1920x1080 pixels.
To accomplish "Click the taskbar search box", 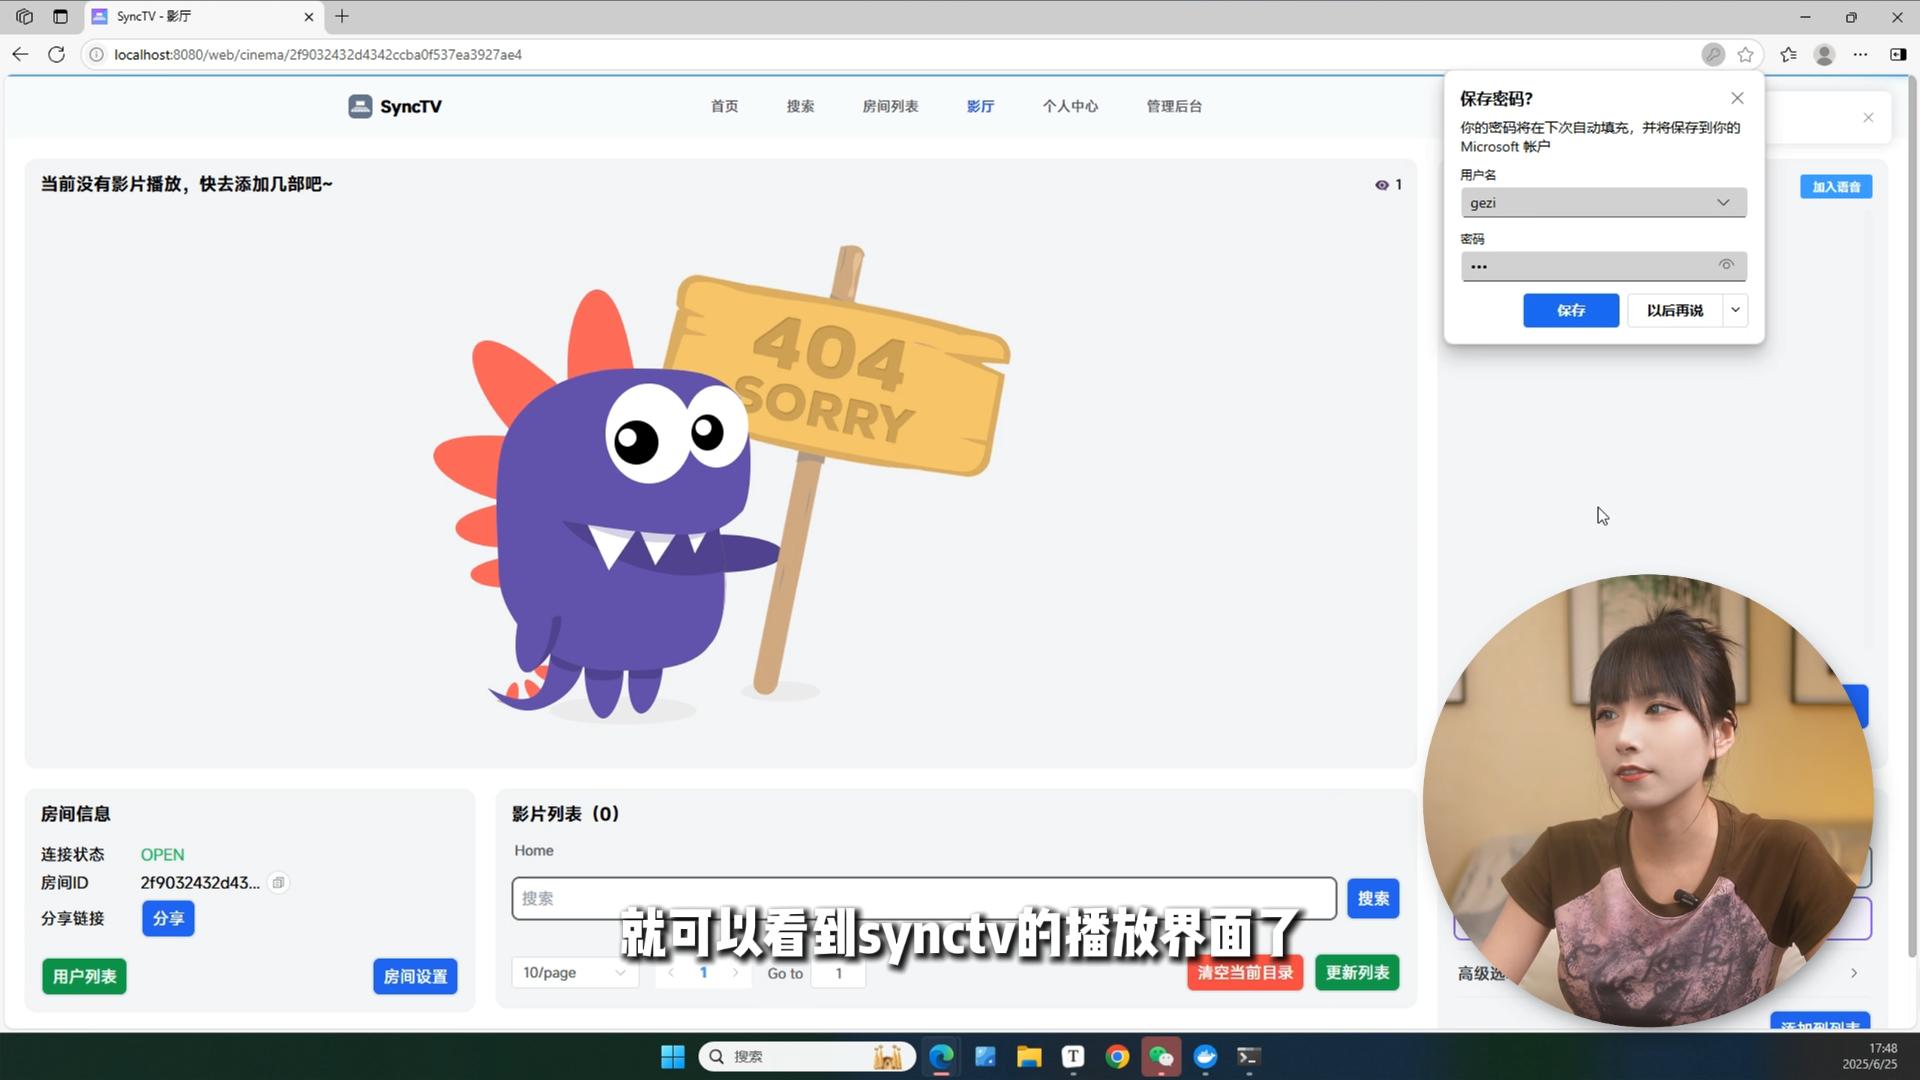I will [x=807, y=1057].
